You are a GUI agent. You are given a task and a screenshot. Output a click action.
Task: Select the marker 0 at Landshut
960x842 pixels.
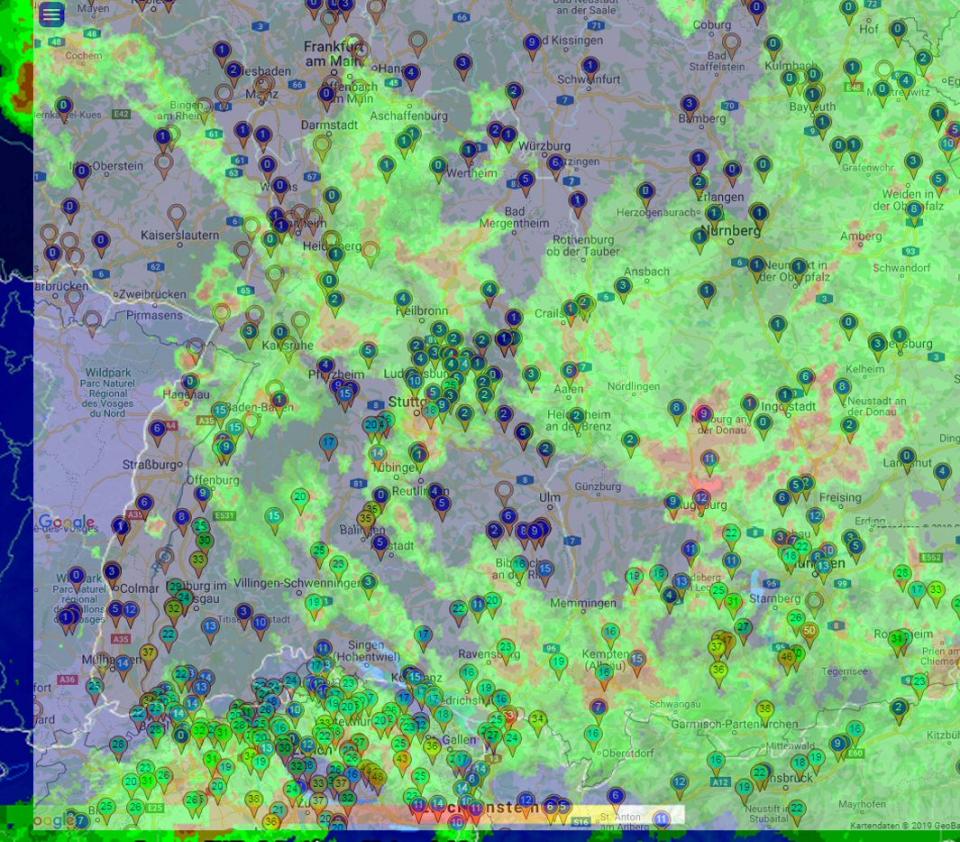907,457
